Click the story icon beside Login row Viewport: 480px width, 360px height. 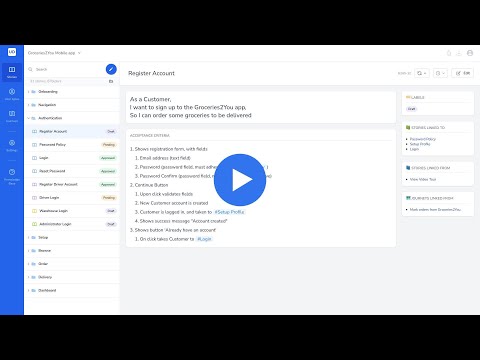click(x=34, y=158)
